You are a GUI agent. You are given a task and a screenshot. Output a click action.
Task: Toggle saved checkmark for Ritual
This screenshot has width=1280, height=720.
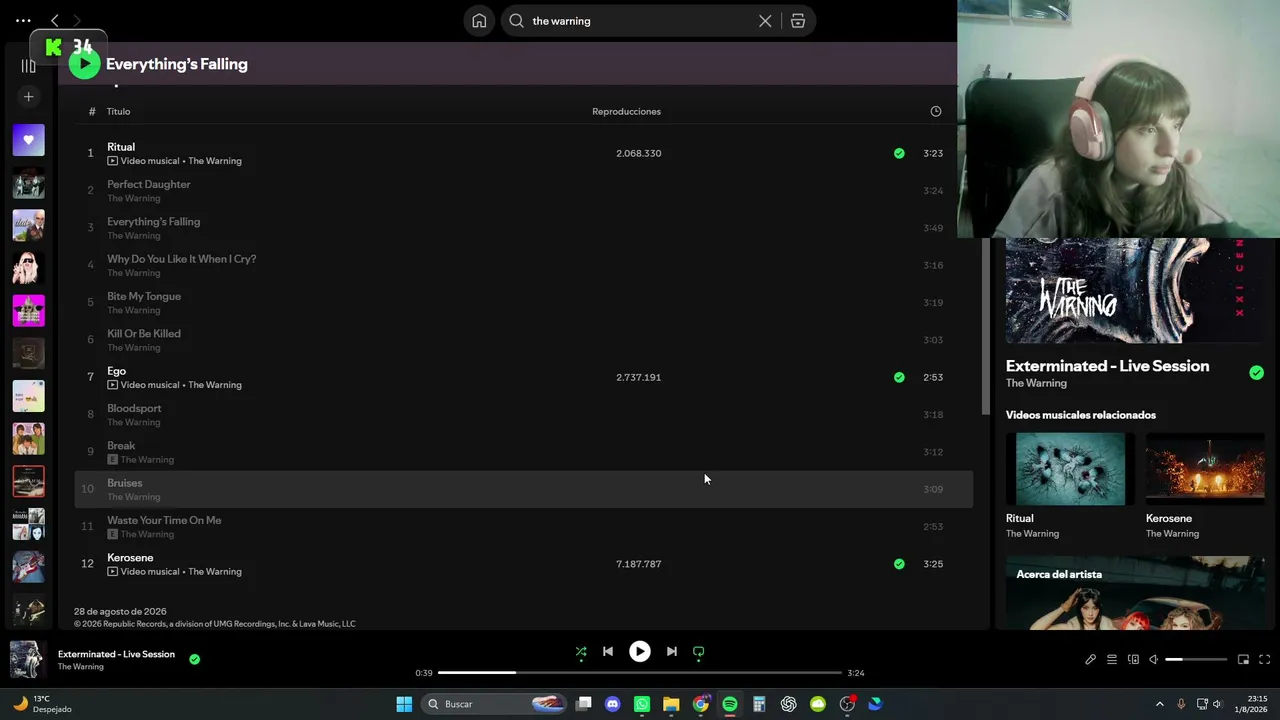click(x=899, y=153)
